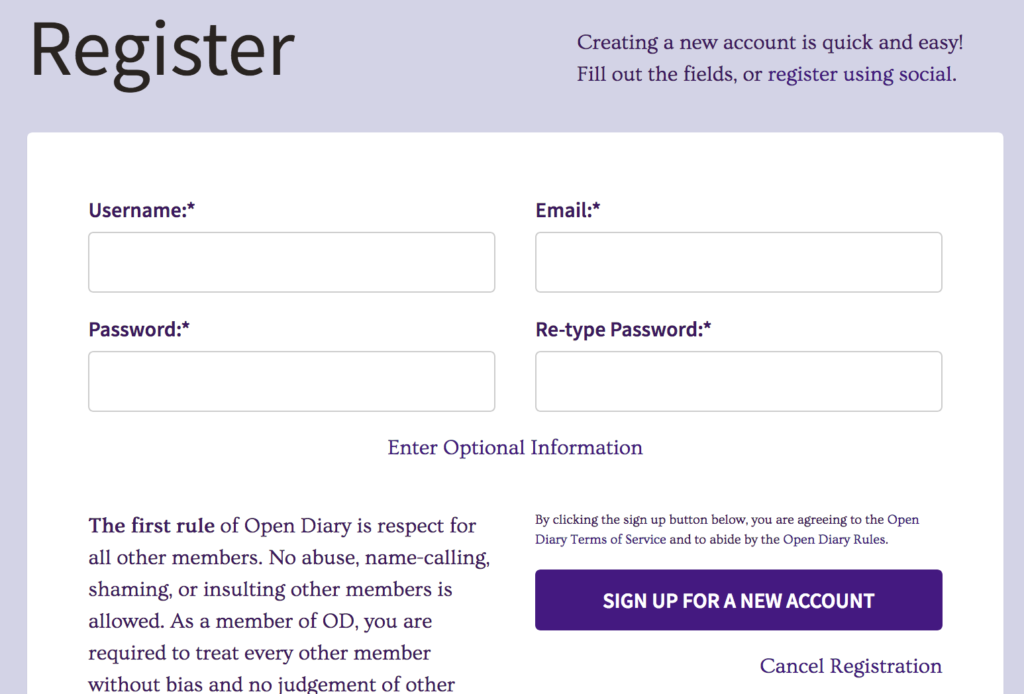The width and height of the screenshot is (1024, 694).
Task: Click the Username input field
Action: [x=291, y=262]
